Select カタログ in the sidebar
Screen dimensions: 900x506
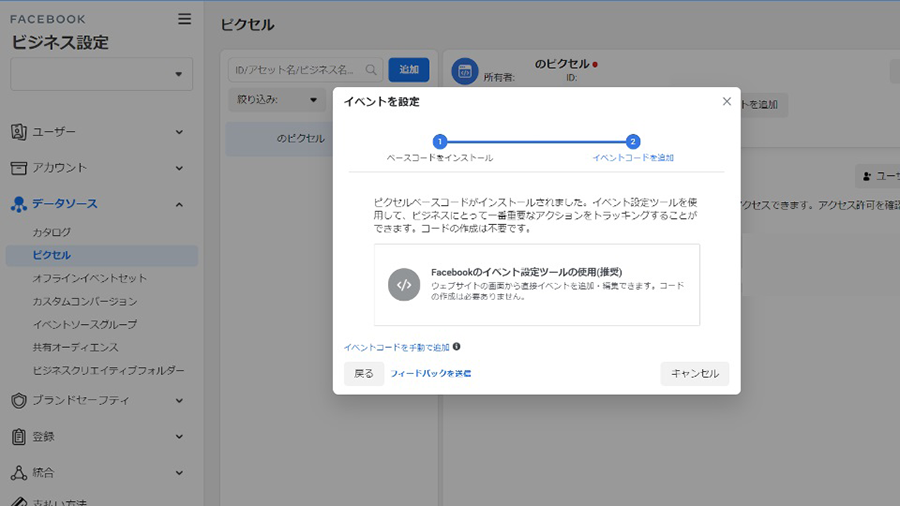pos(52,232)
